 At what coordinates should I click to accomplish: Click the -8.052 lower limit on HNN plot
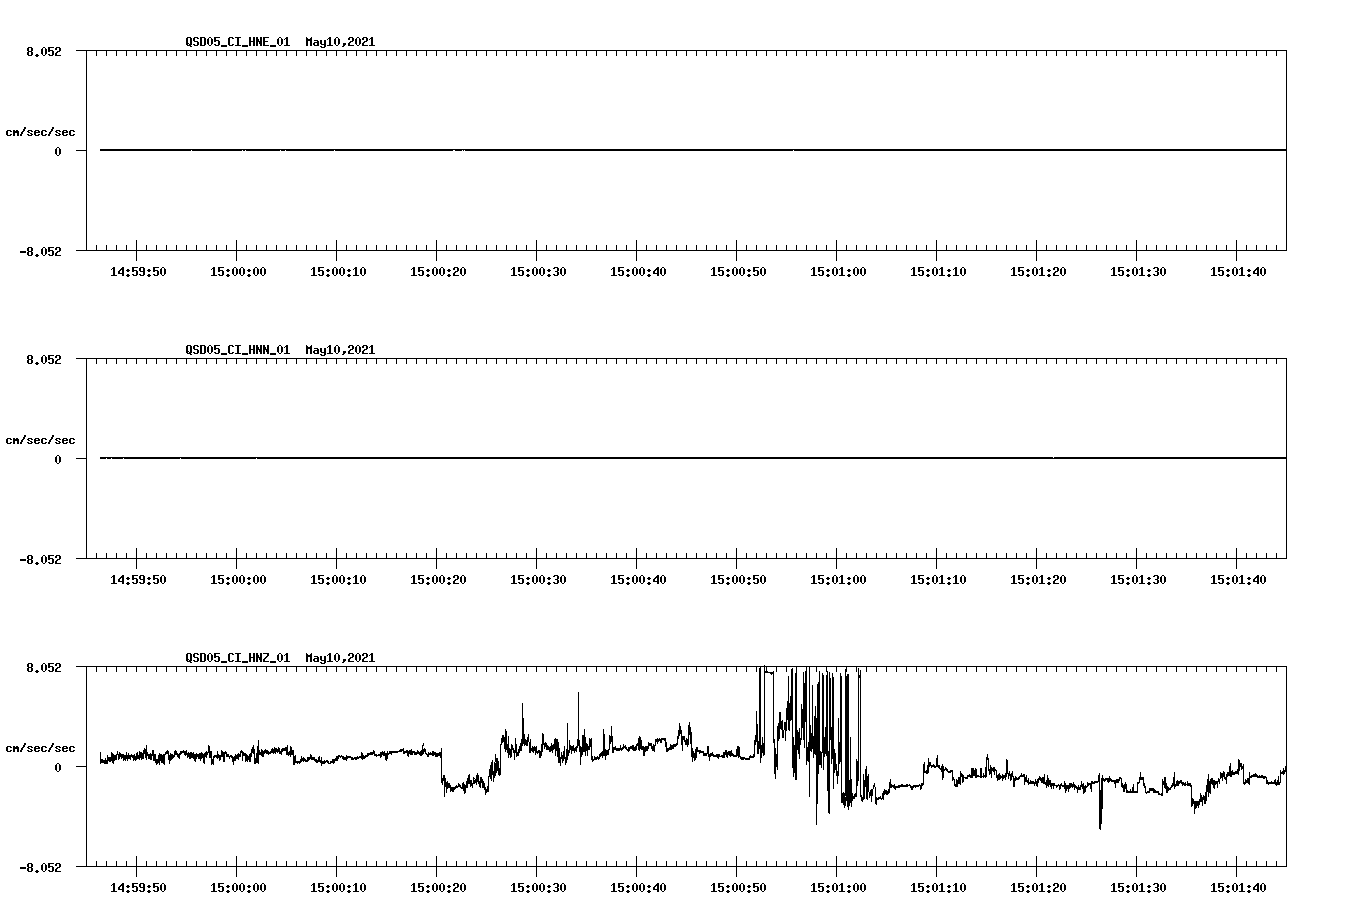(x=40, y=560)
